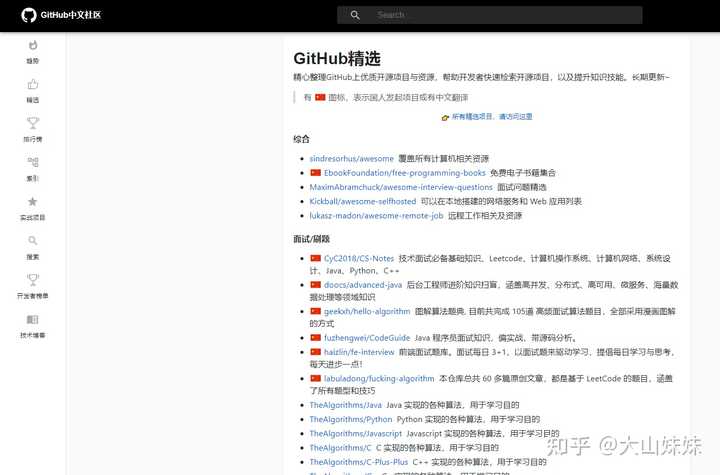This screenshot has height=475, width=720.
Task: Click the description 覆盖所有计算机相关资源
Action: click(x=443, y=158)
